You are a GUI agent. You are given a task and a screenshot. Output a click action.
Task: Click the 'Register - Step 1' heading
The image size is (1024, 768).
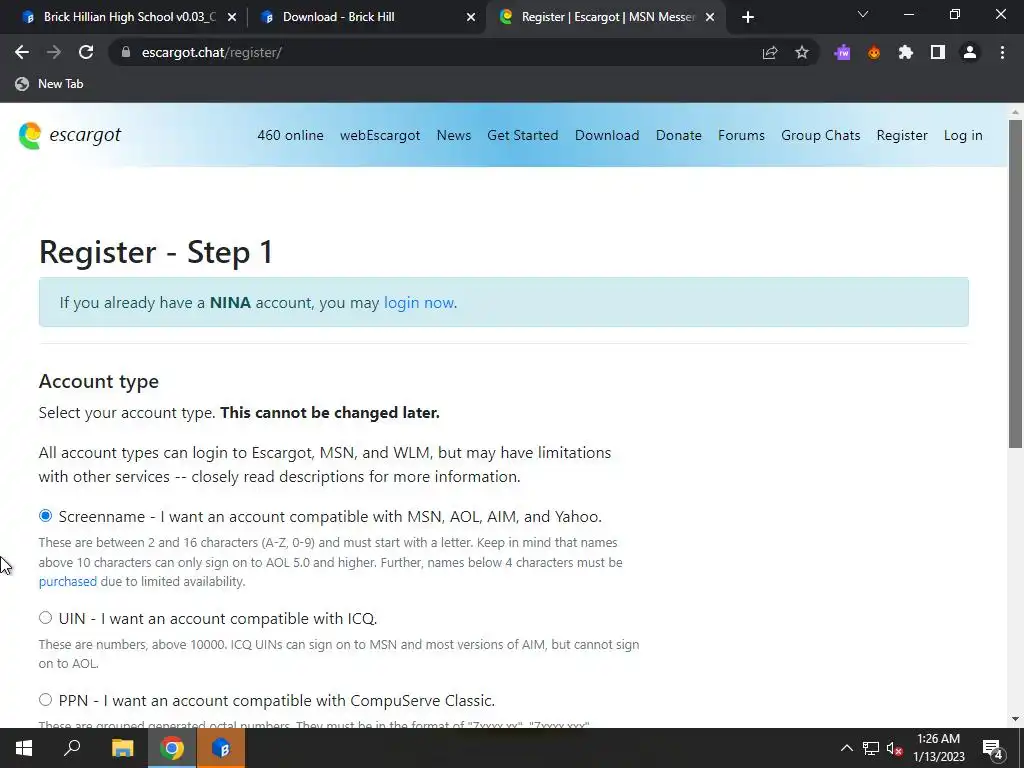(156, 252)
